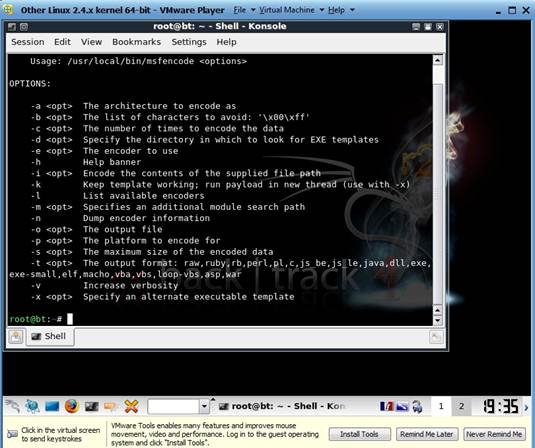Maximize the Konsole window
The width and height of the screenshot is (535, 448).
(x=428, y=27)
